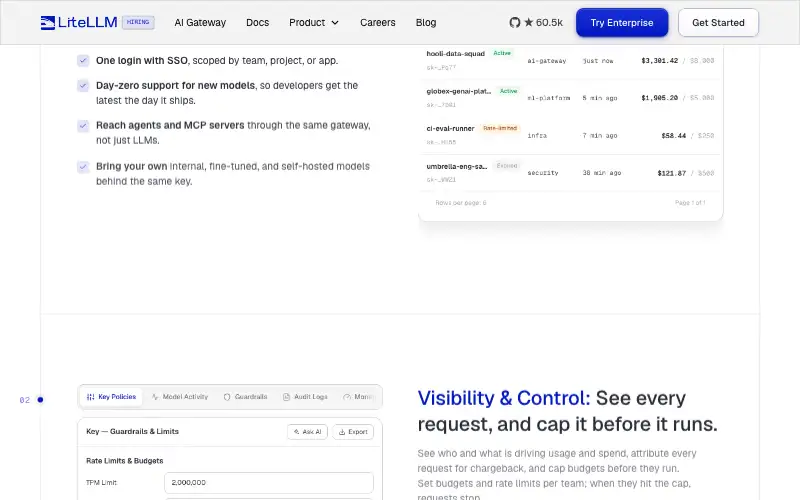The width and height of the screenshot is (800, 500).
Task: Go to the Careers page
Action: 378,22
